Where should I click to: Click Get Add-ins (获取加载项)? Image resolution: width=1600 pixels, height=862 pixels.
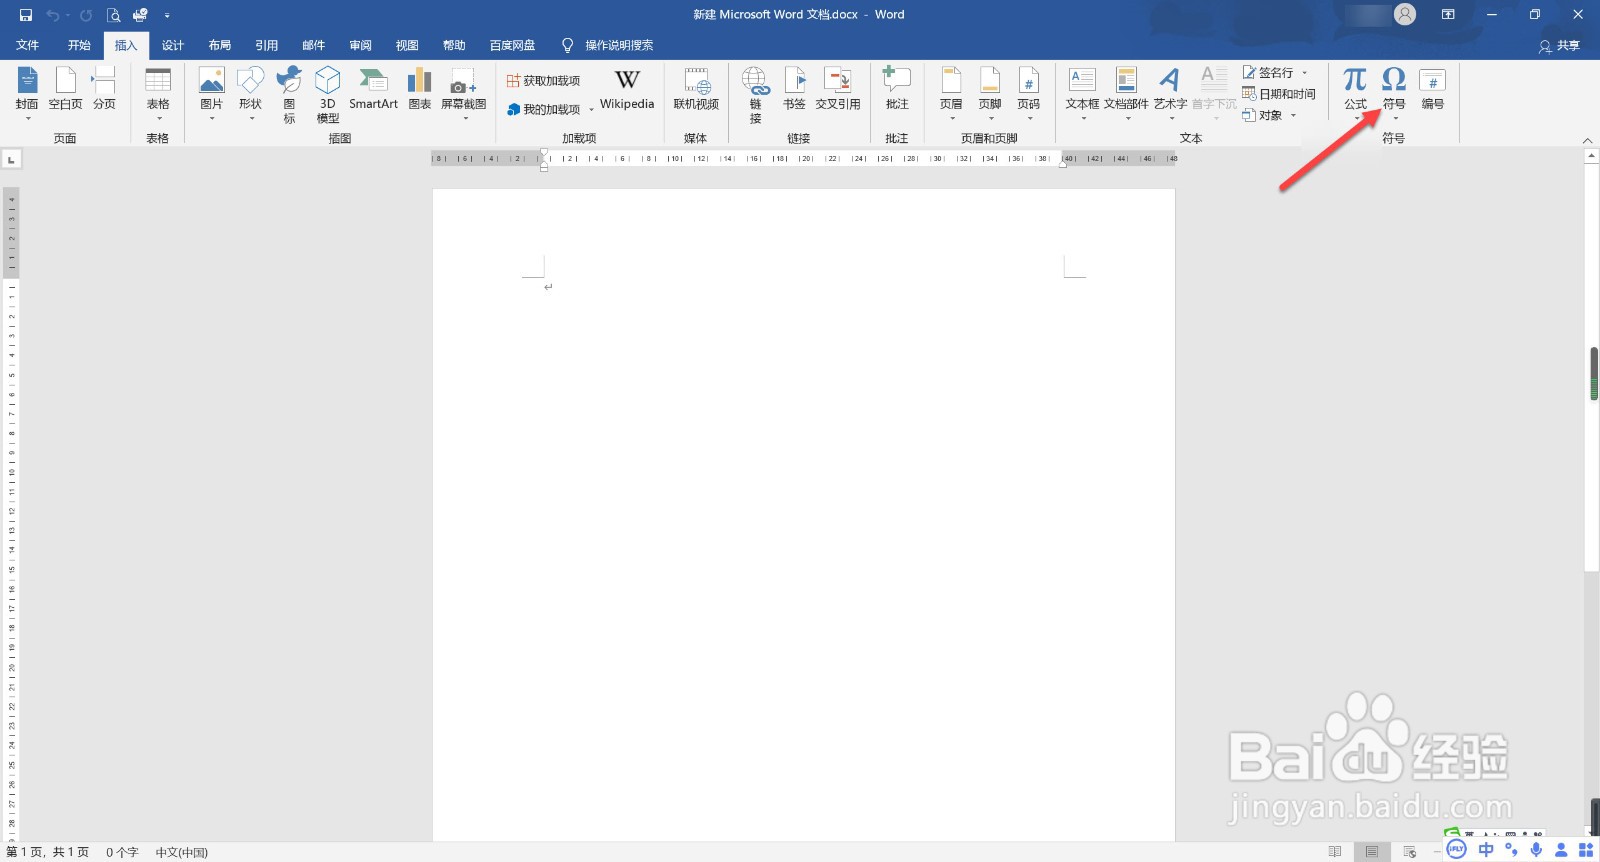click(x=543, y=81)
